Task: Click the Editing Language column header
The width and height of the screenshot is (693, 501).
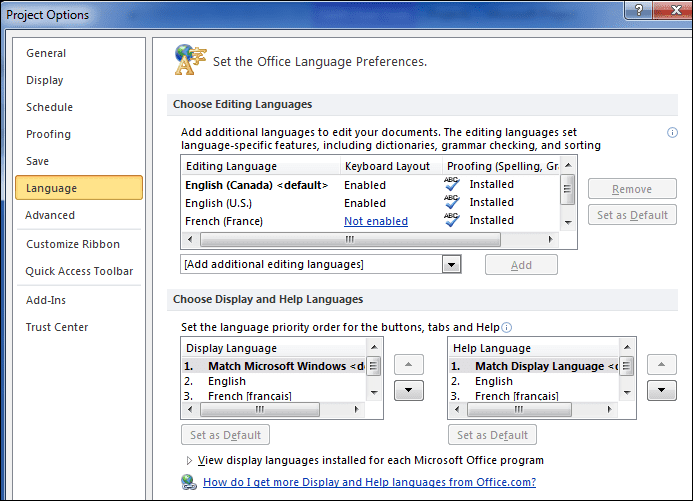Action: (x=261, y=166)
